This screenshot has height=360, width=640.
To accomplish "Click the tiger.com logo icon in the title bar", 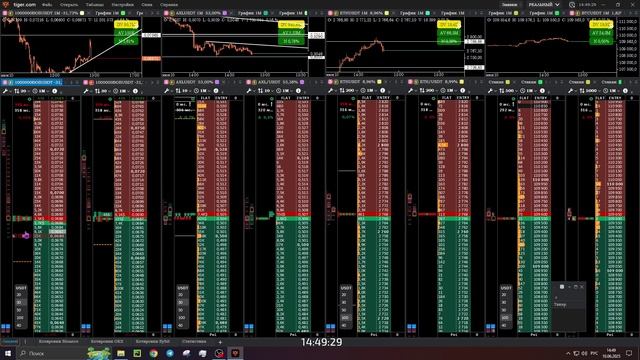I will 5,4.
